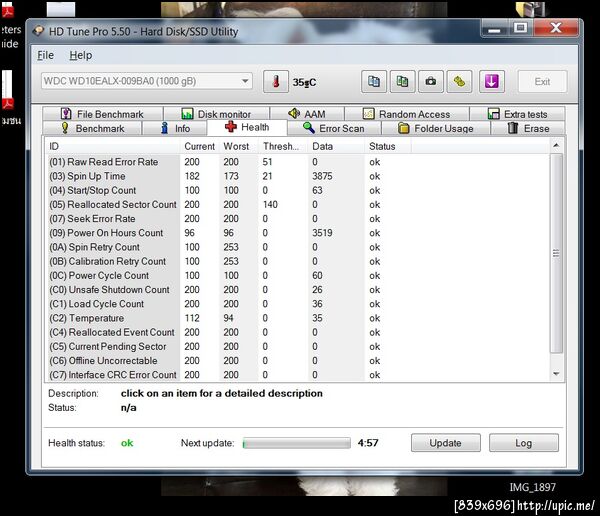Viewport: 600px width, 516px height.
Task: Select (C2) Temperature attribute row
Action: pos(298,318)
